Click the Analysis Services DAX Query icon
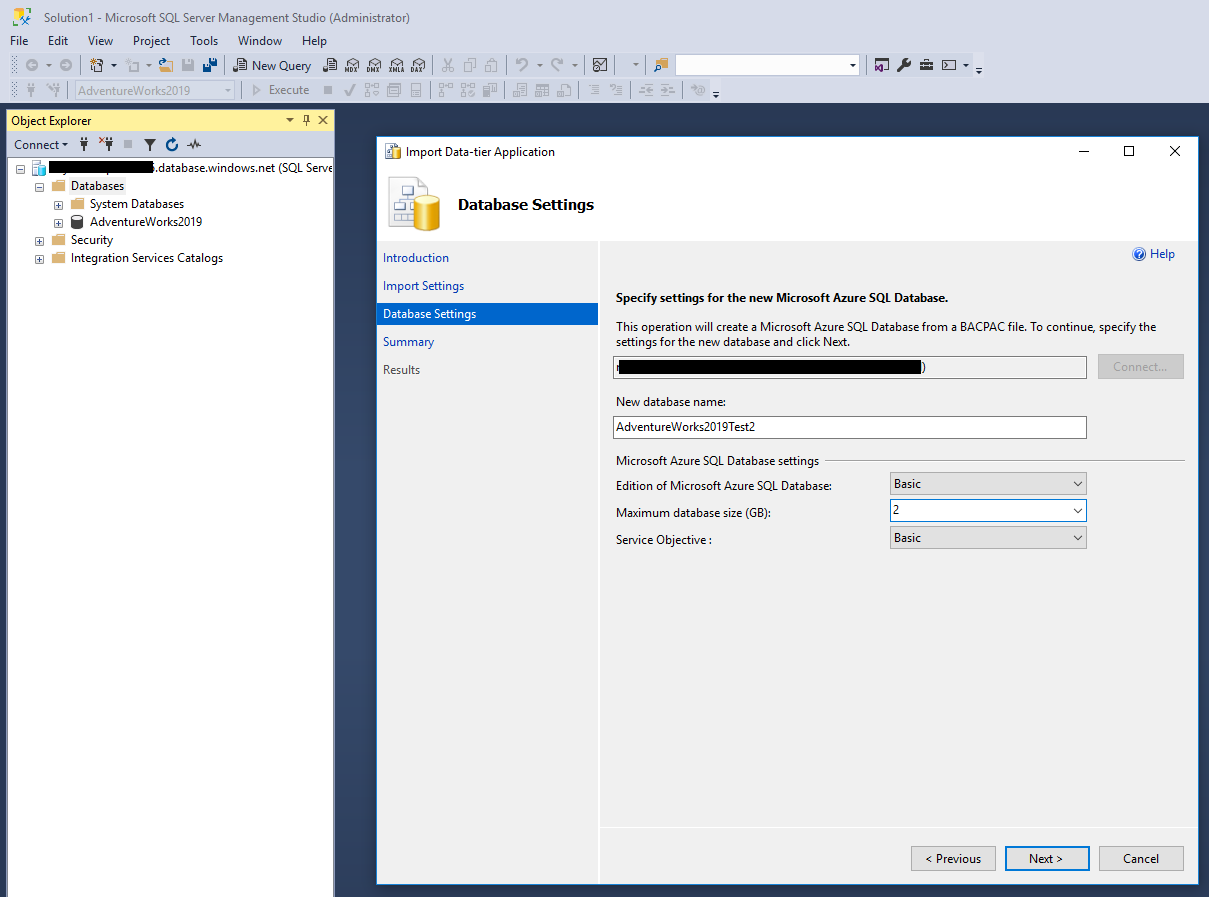This screenshot has height=897, width=1209. pyautogui.click(x=418, y=65)
